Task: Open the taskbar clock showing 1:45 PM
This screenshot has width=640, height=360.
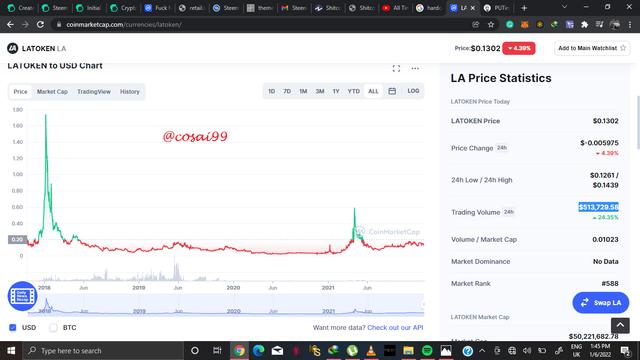Action: tap(600, 351)
